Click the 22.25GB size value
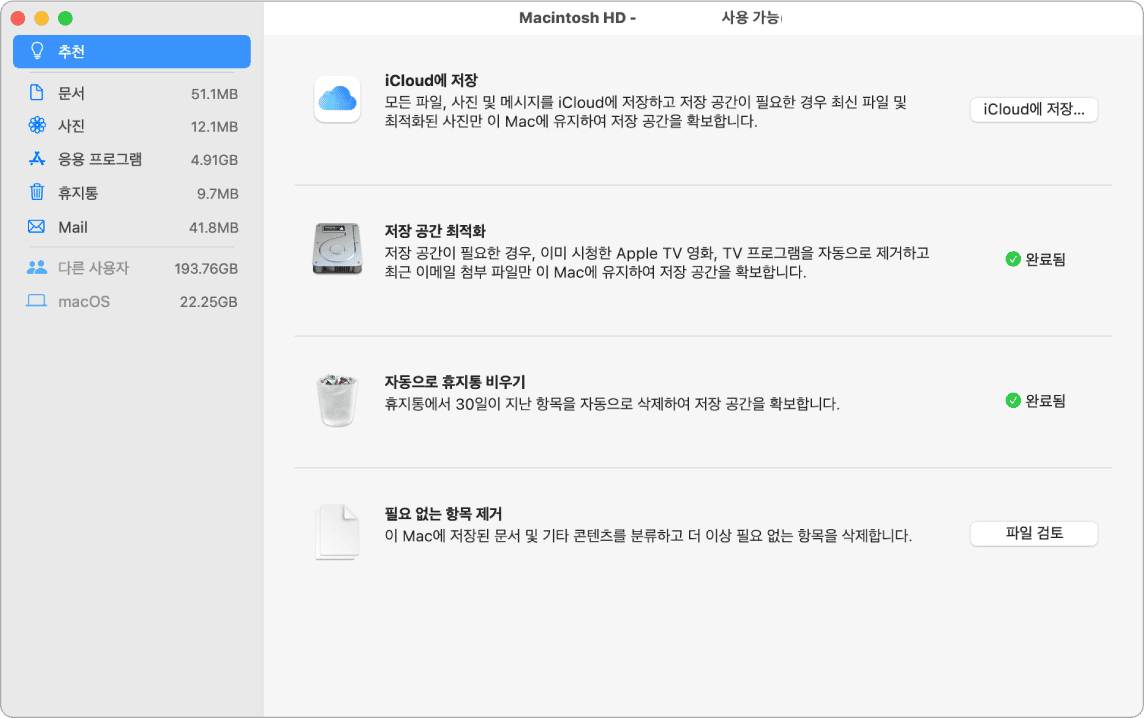Screen dimensions: 1144x718 click(x=209, y=301)
